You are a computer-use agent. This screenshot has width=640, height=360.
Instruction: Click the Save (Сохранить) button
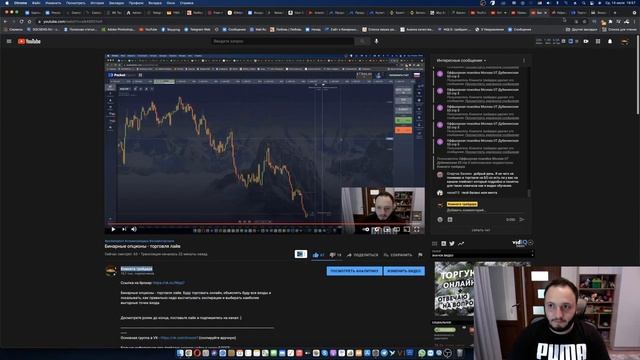pos(398,255)
